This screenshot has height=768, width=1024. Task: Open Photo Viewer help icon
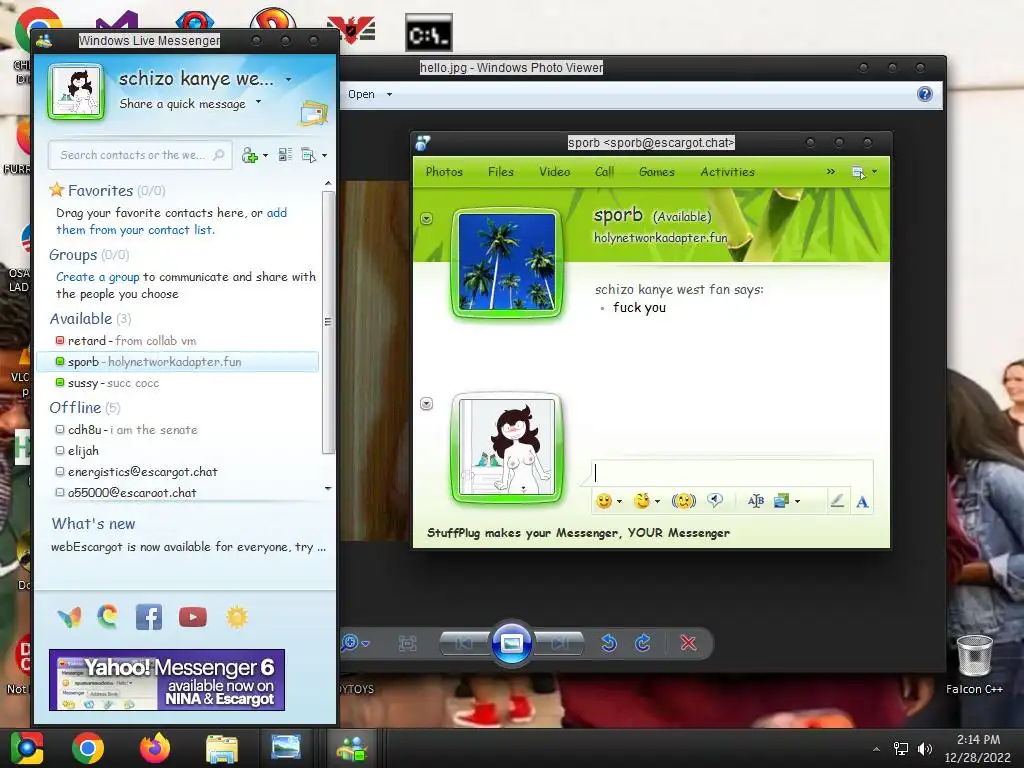pyautogui.click(x=925, y=94)
